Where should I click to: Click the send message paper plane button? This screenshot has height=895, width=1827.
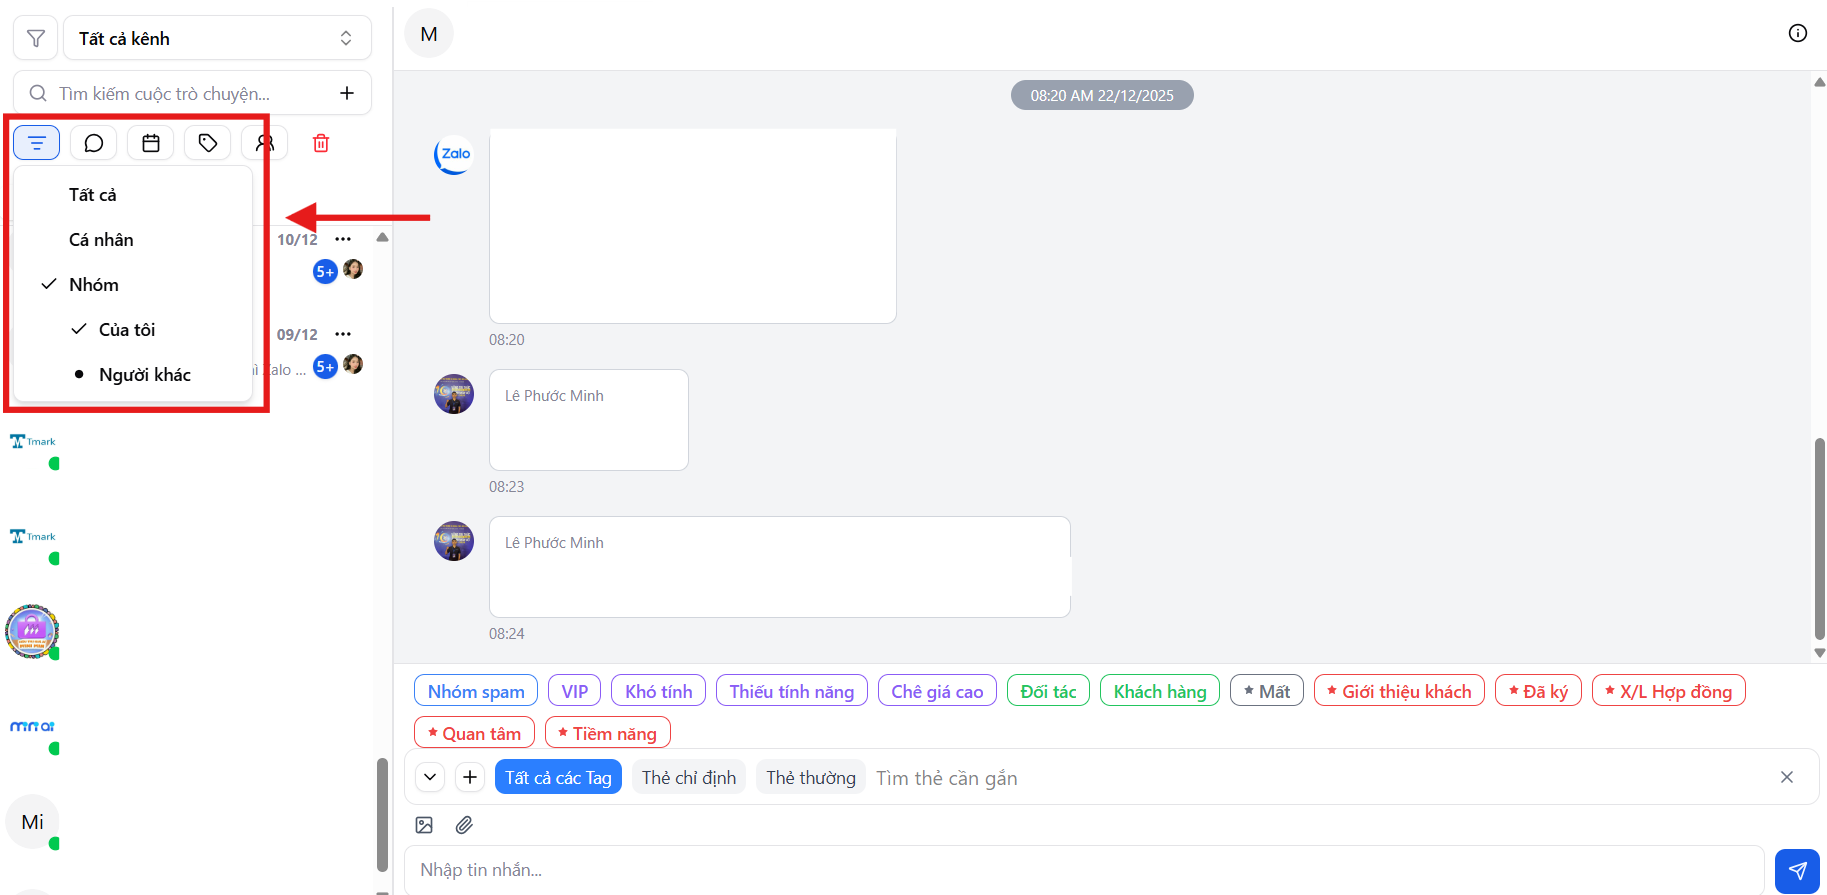[x=1797, y=870]
